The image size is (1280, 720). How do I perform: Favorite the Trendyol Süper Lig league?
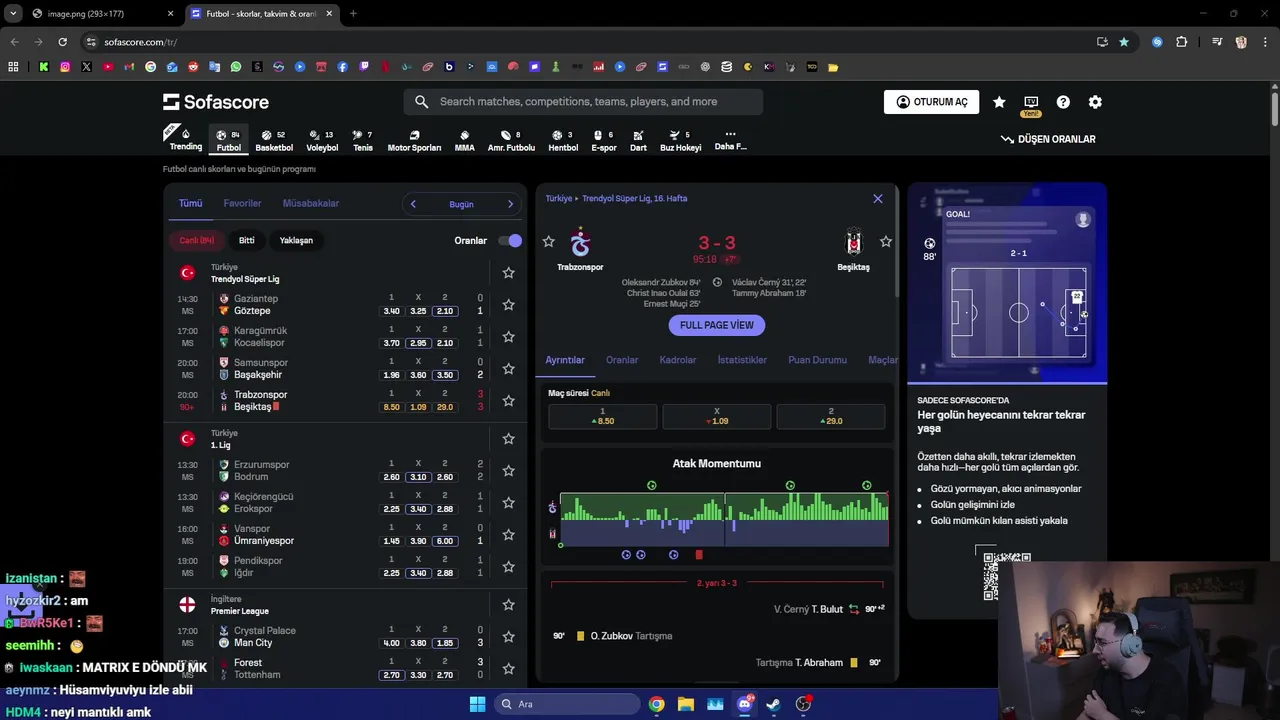[x=508, y=273]
